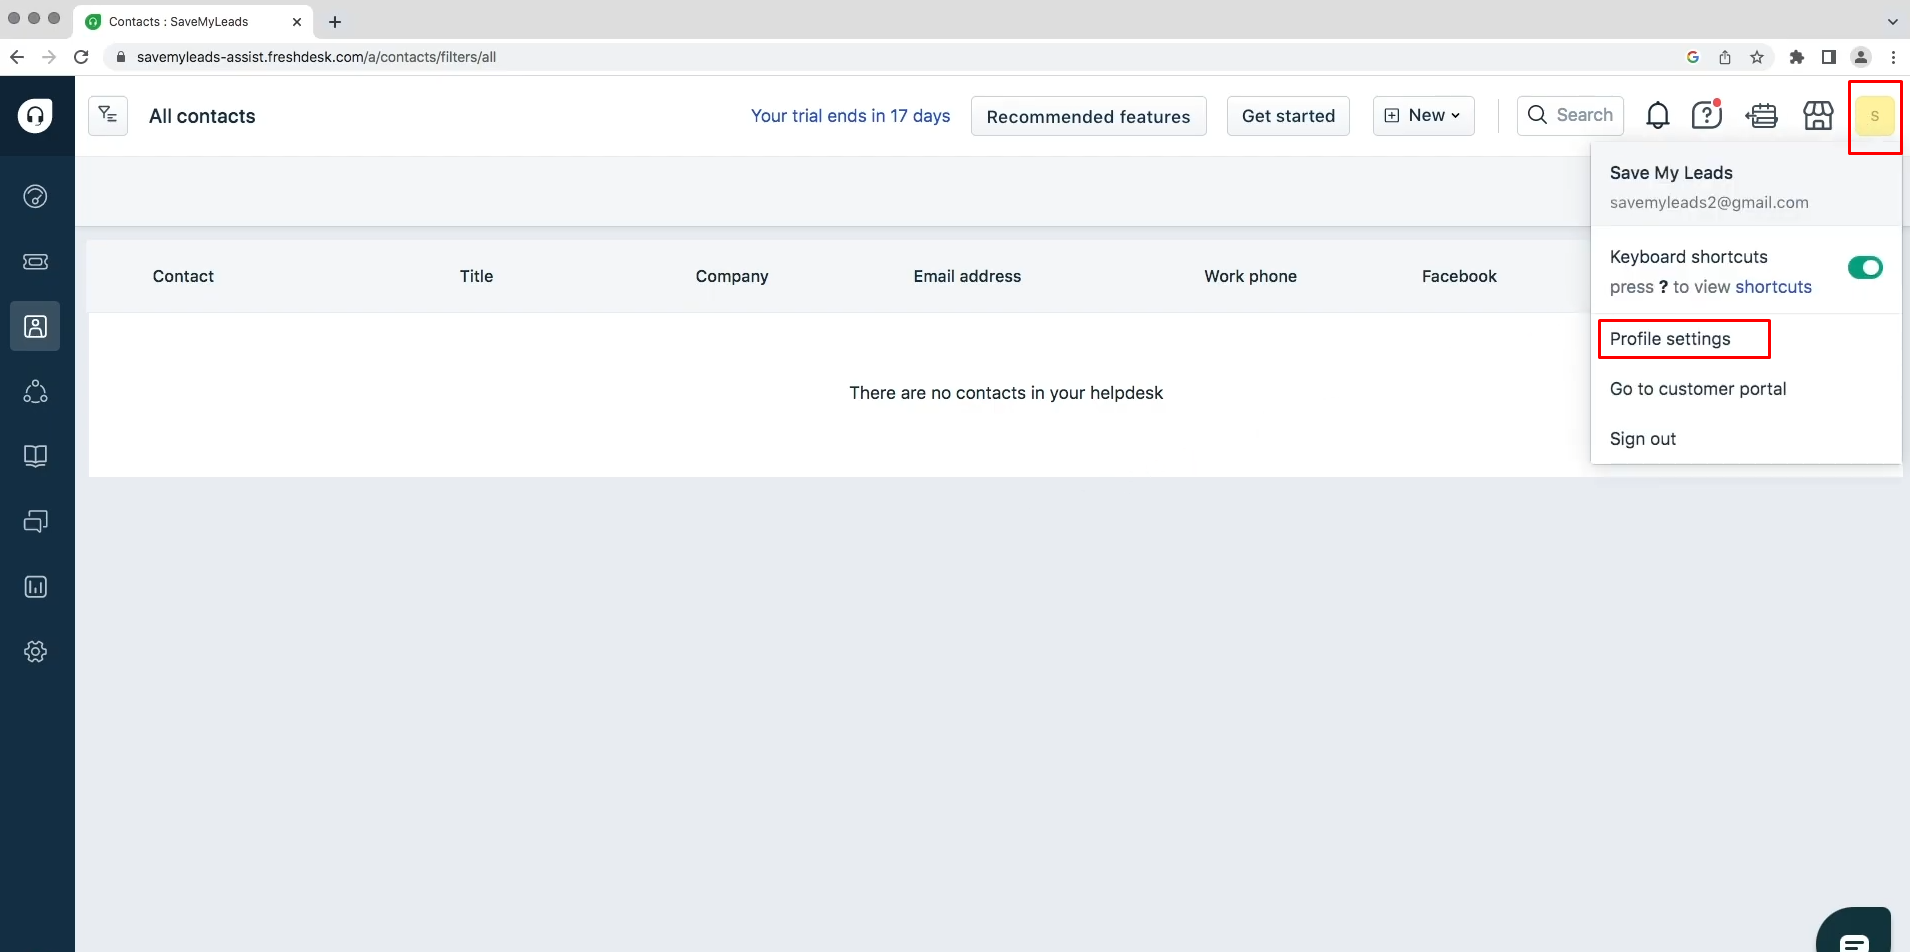Reload the page with refresh icon
The width and height of the screenshot is (1910, 952).
click(82, 57)
